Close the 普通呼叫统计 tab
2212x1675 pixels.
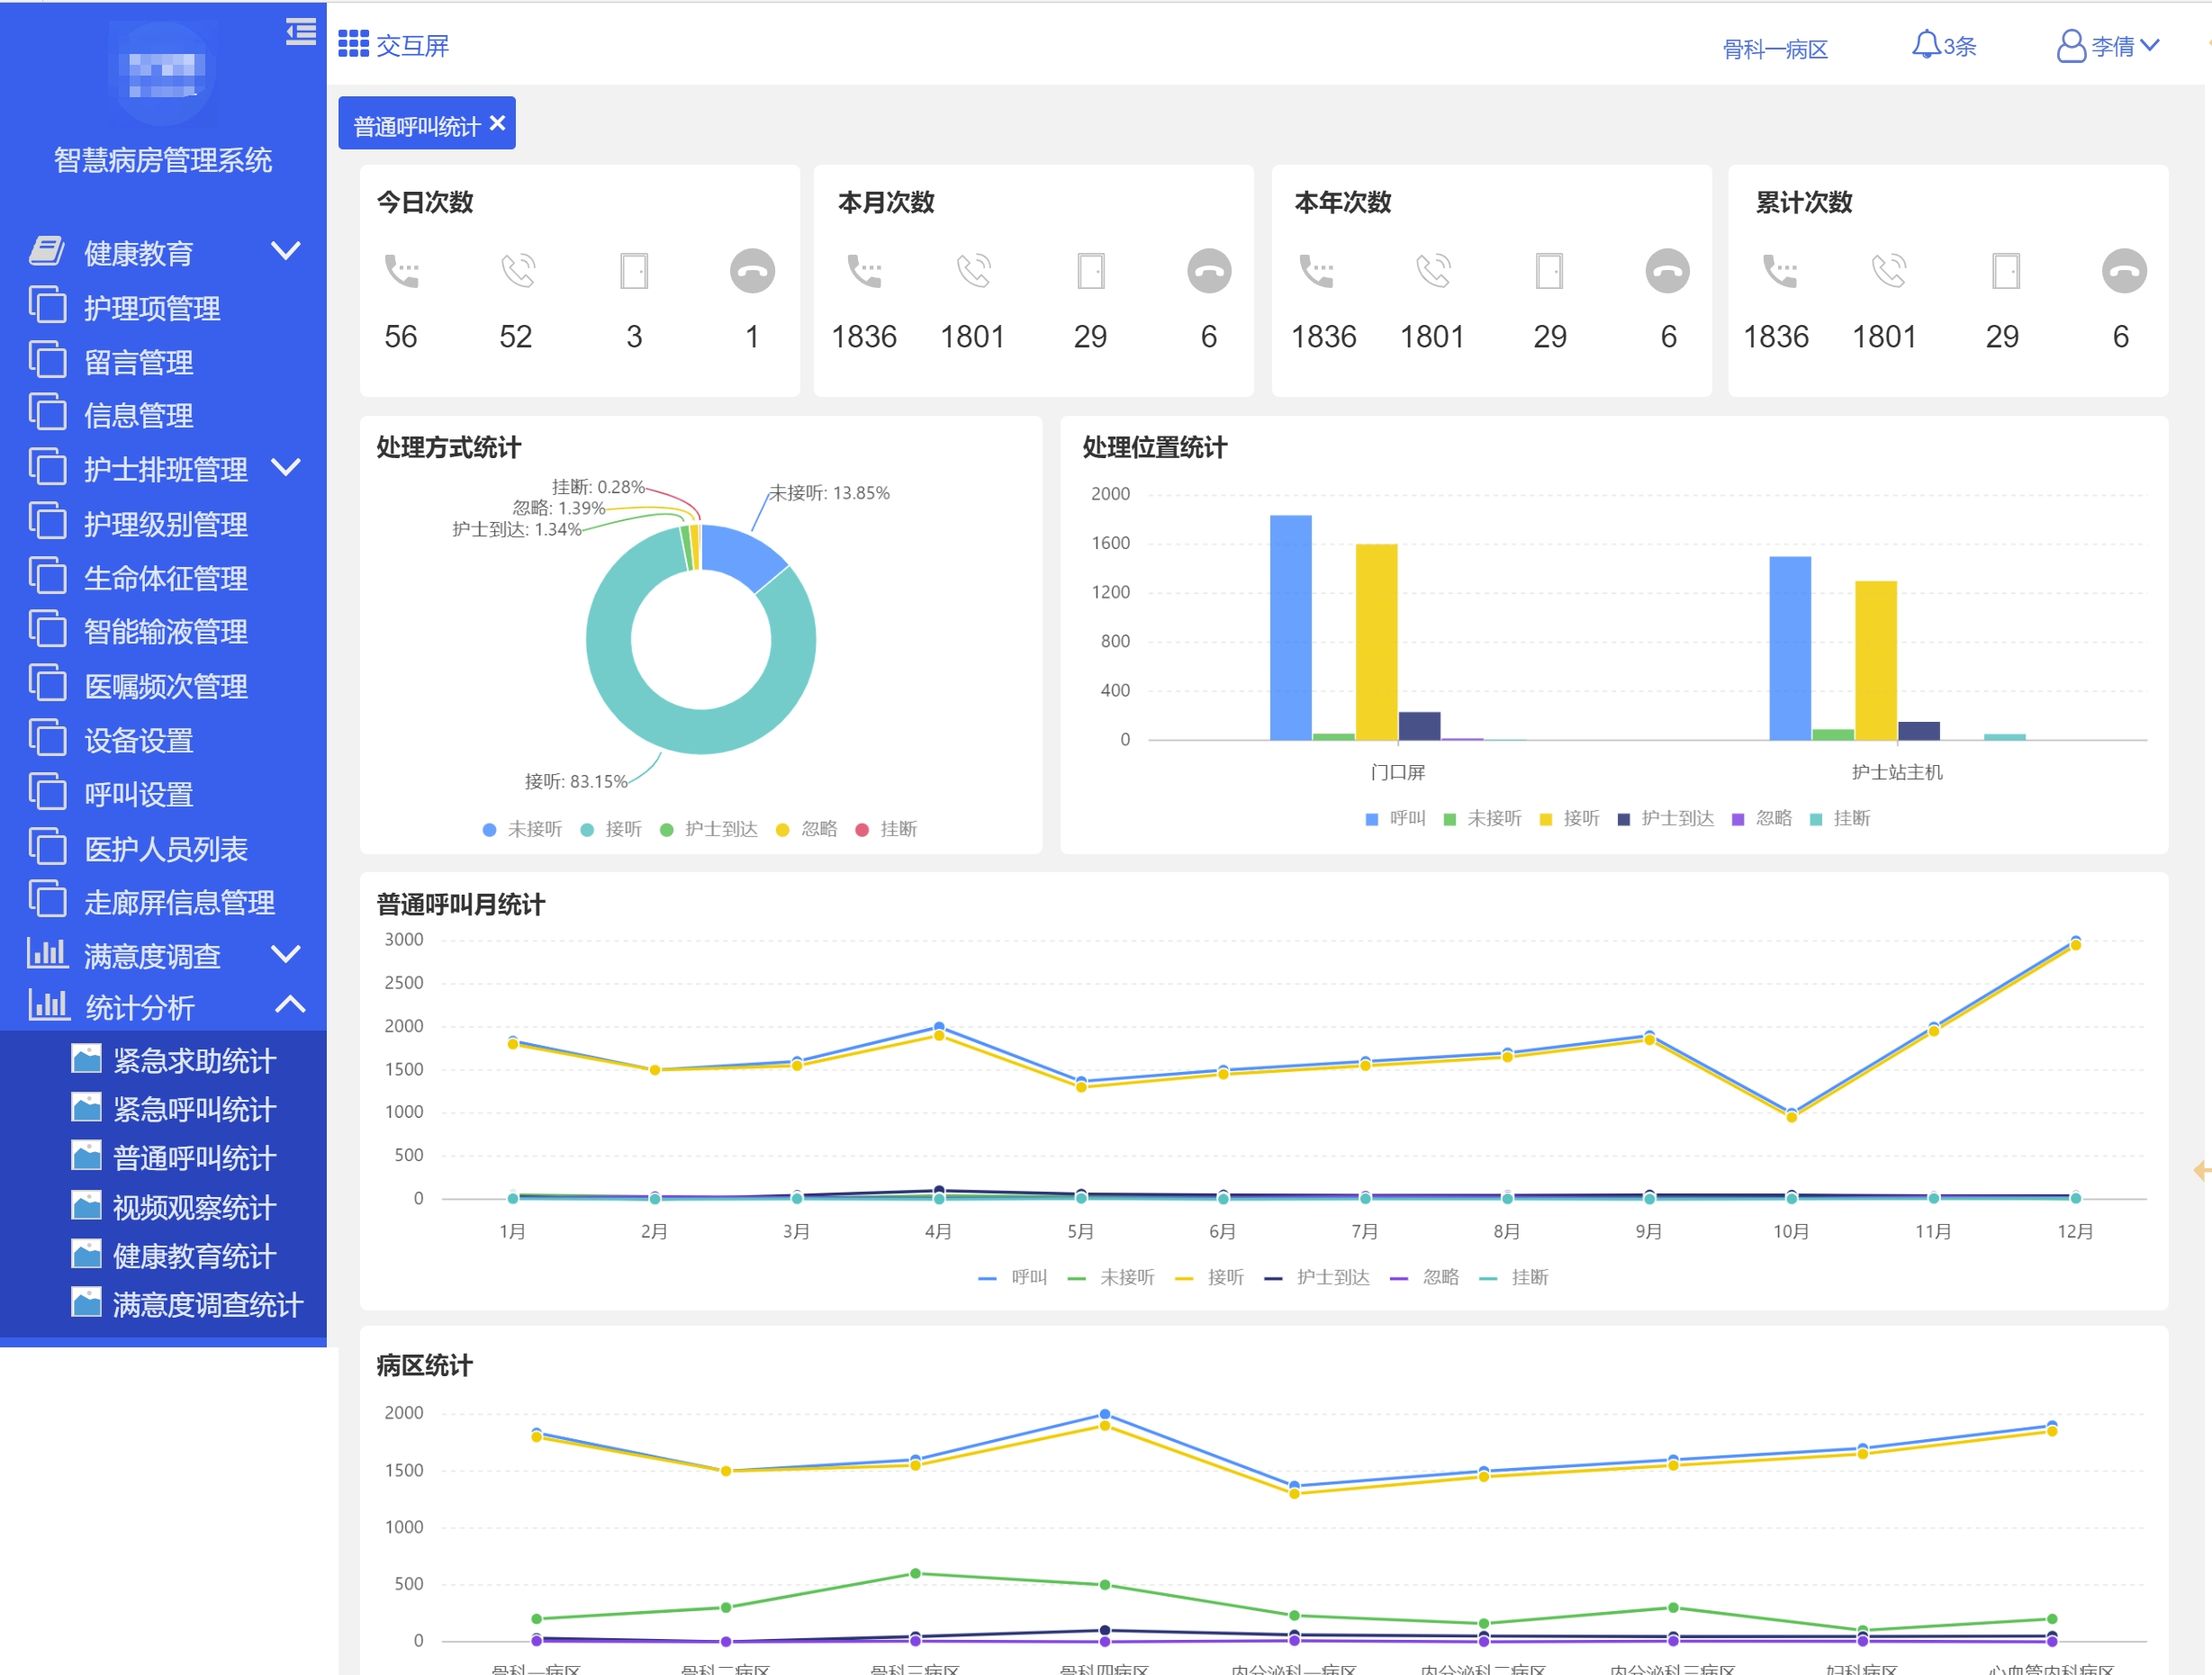[x=498, y=122]
